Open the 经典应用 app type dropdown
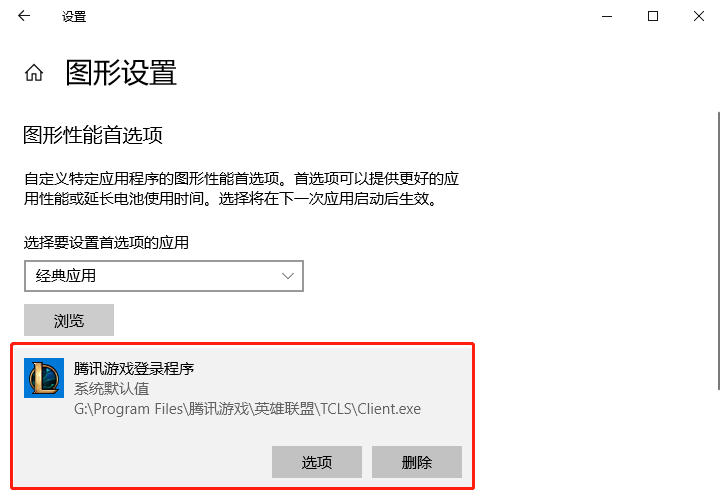 [x=164, y=276]
